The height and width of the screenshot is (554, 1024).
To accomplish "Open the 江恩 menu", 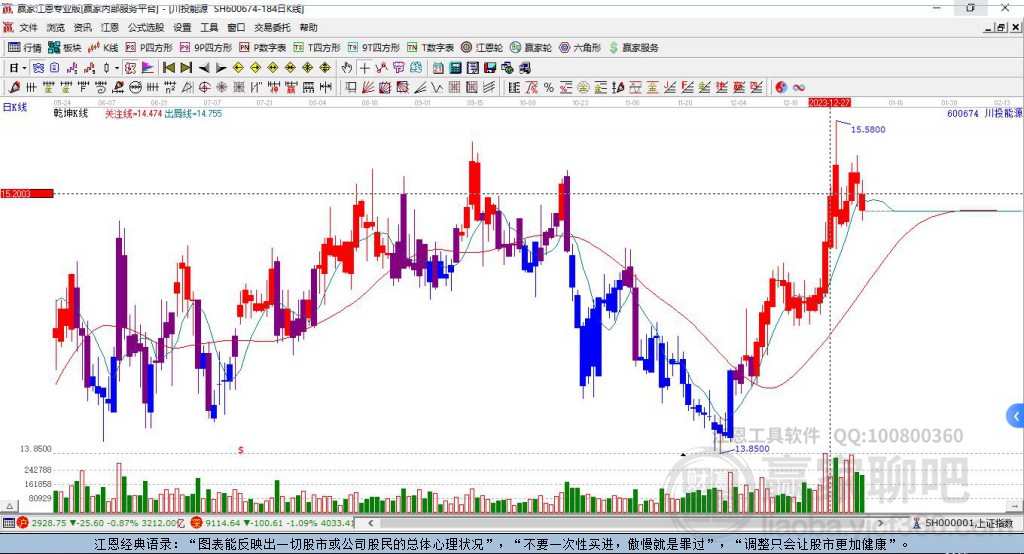I will click(110, 27).
